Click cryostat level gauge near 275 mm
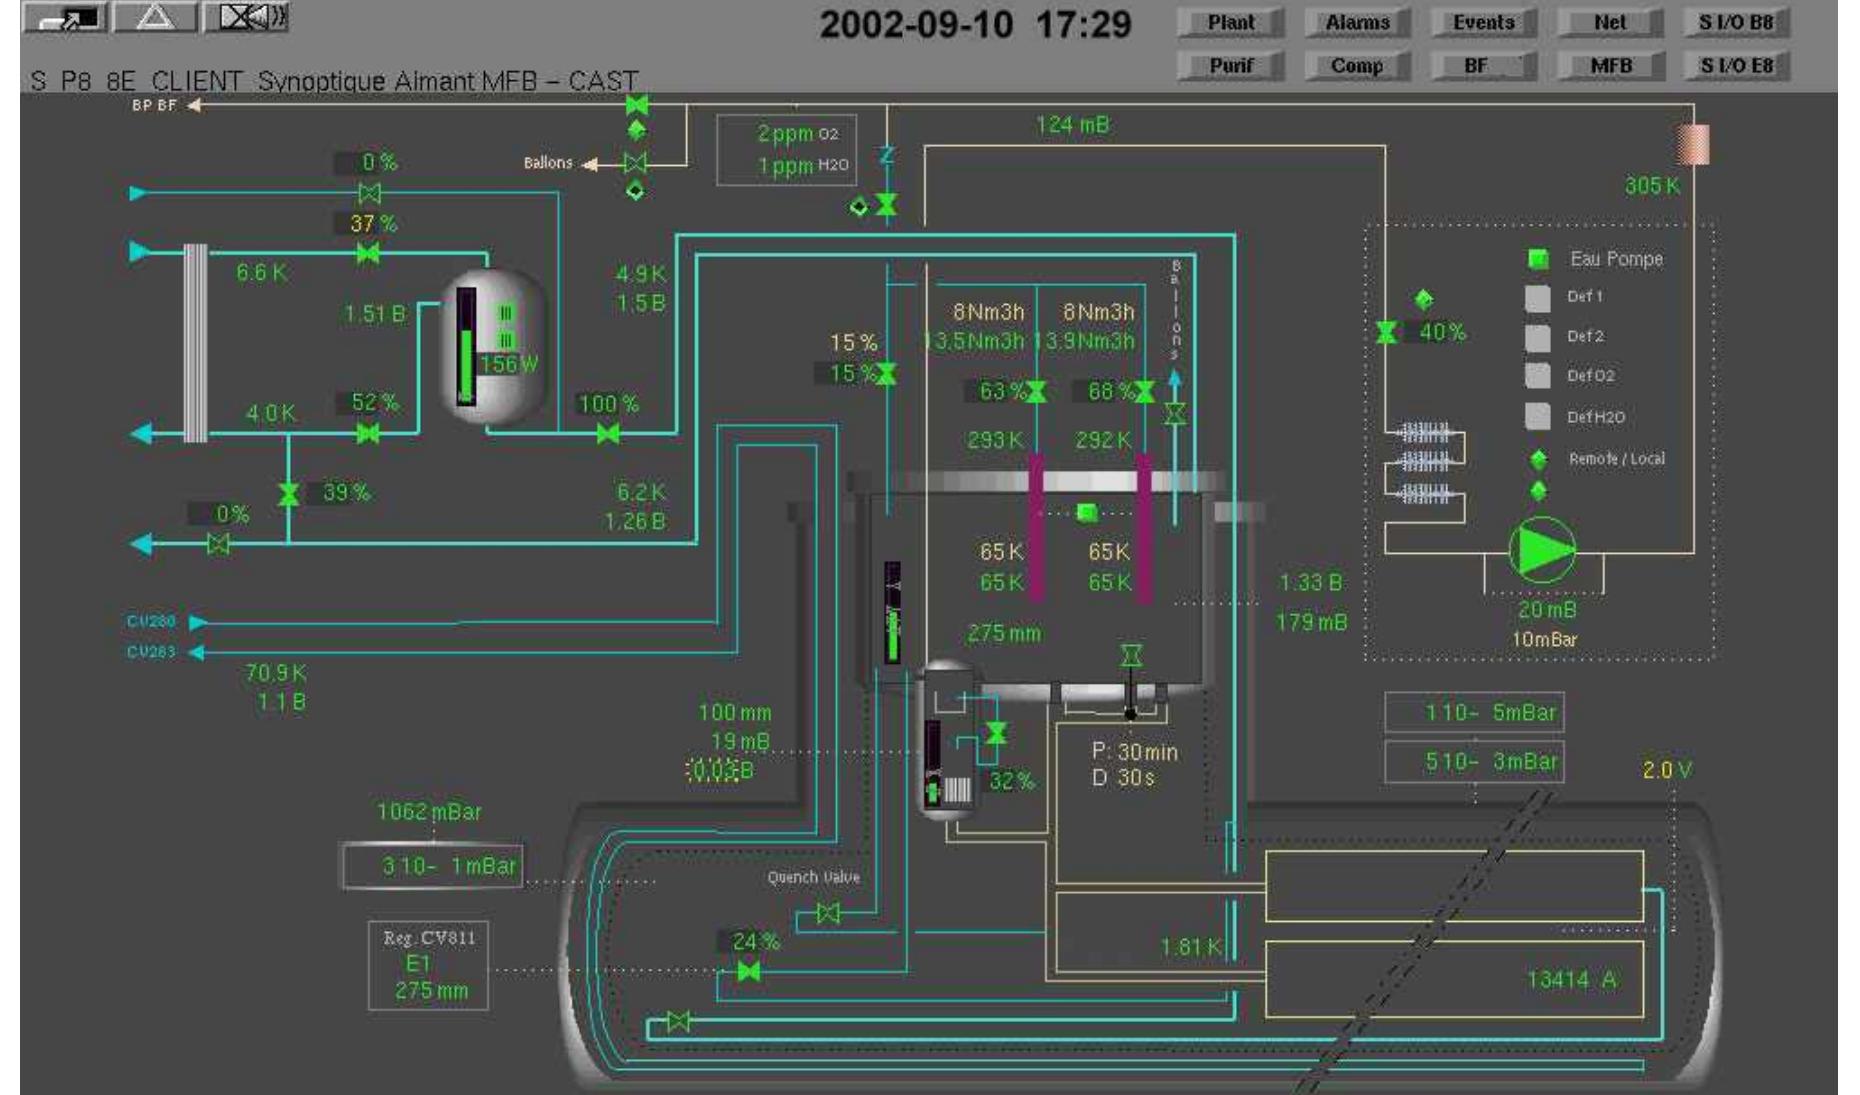The width and height of the screenshot is (1860, 1095). point(892,612)
